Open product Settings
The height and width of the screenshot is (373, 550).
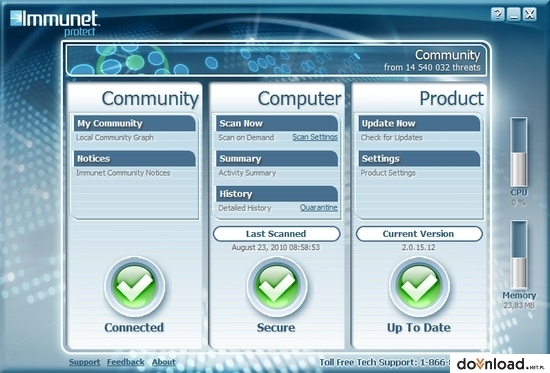(419, 159)
